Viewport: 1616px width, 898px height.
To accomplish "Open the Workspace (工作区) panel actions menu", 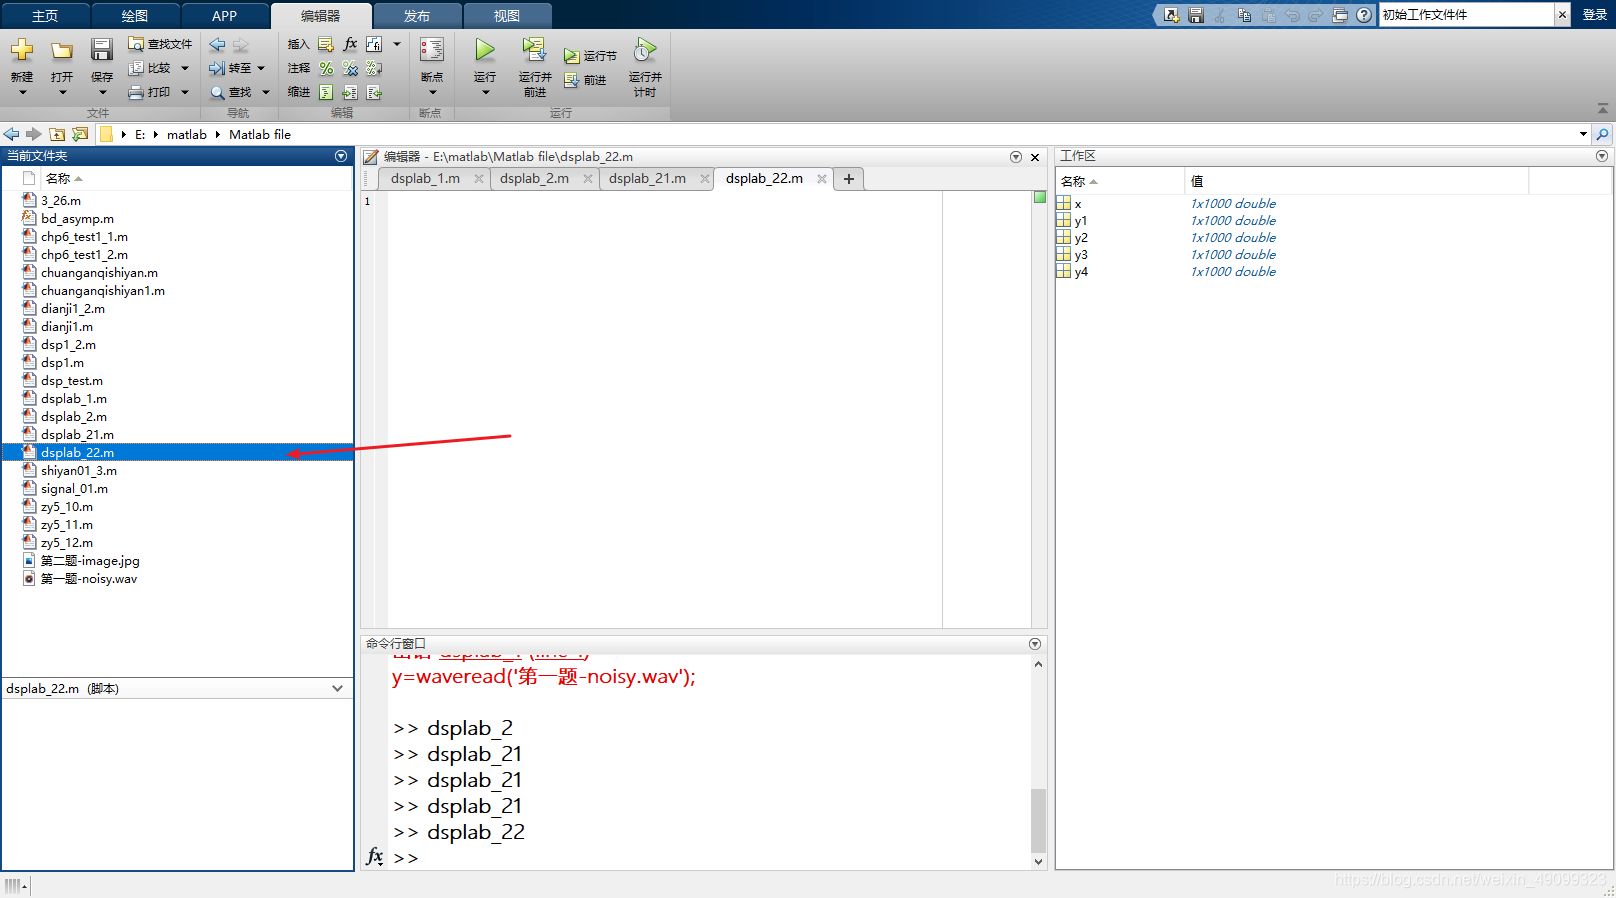I will tap(1601, 156).
